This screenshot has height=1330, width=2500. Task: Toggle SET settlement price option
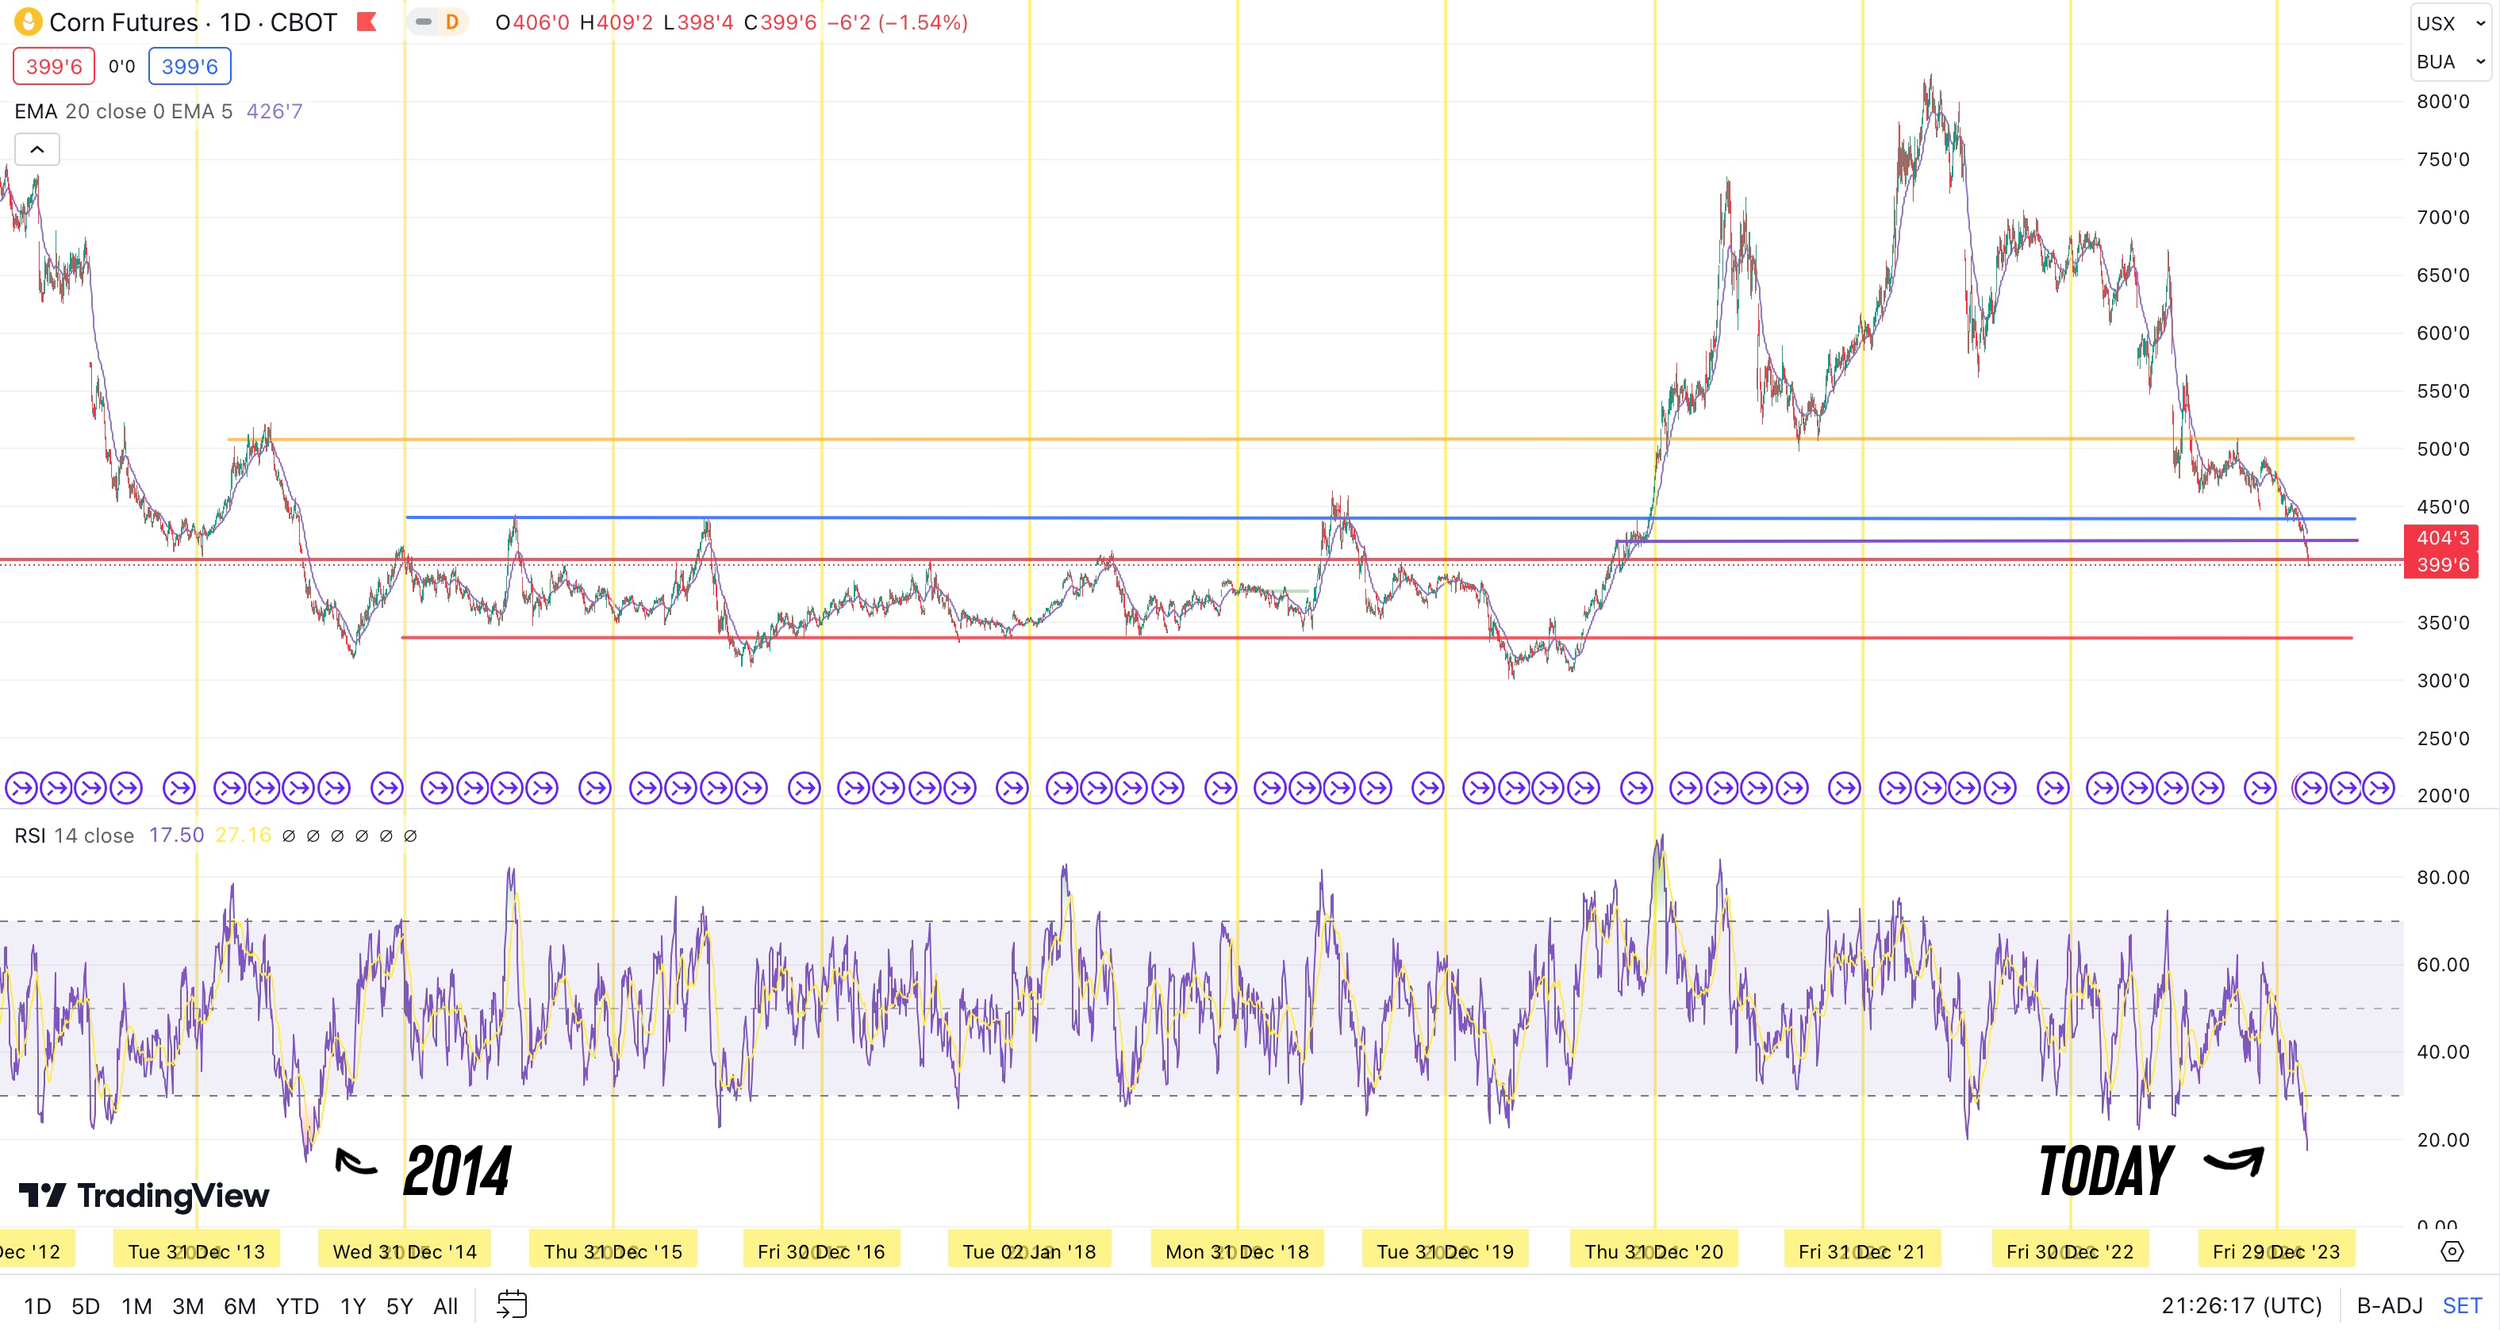pos(2461,1305)
